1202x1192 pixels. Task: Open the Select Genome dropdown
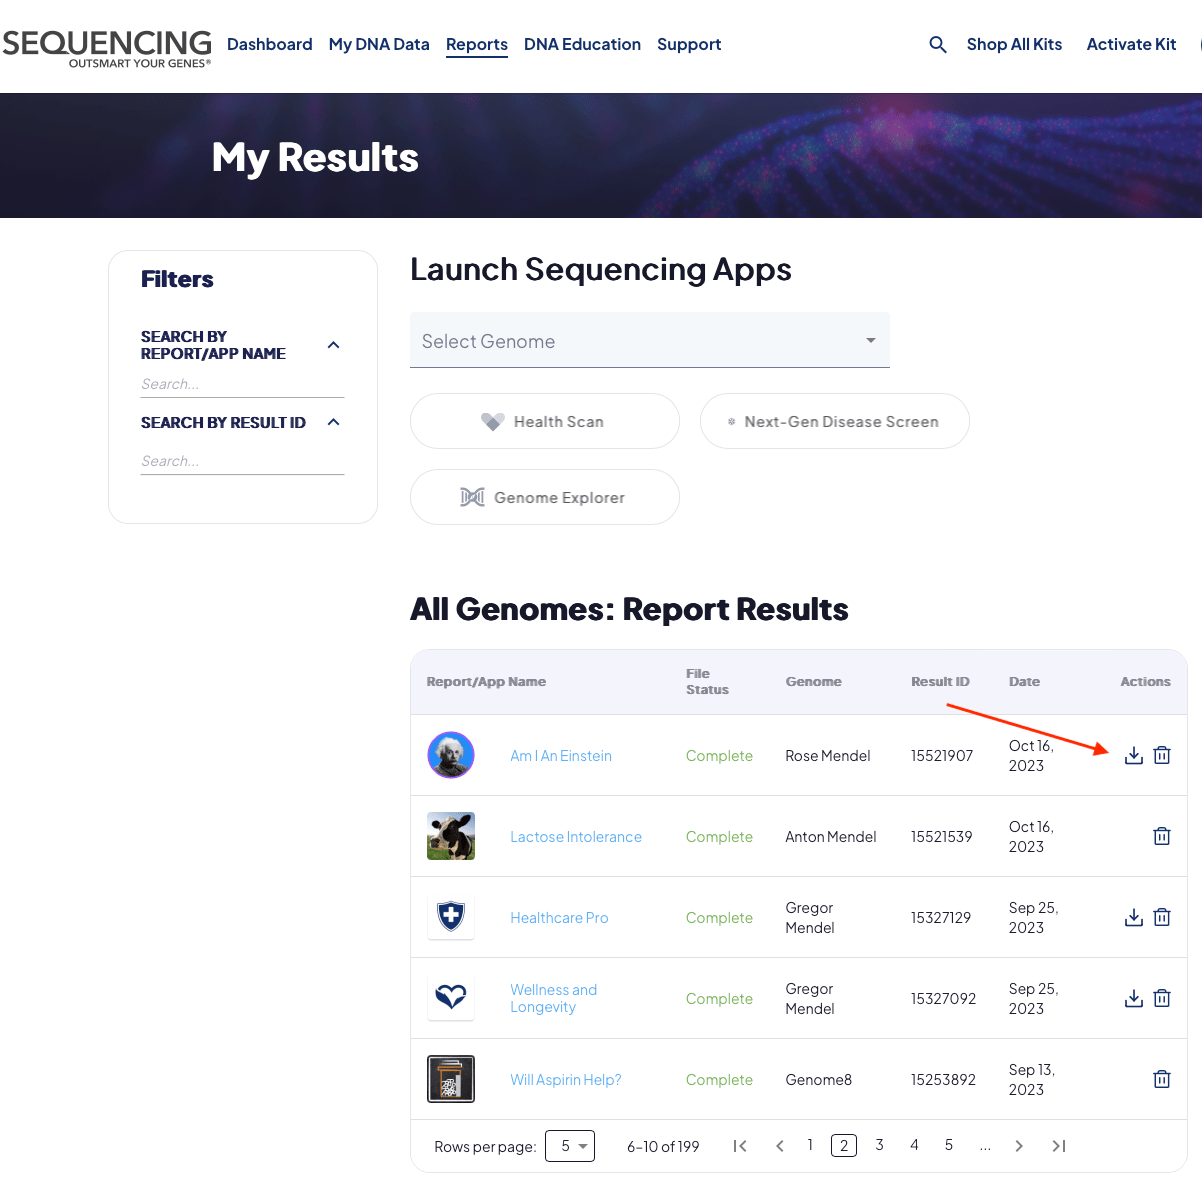(650, 340)
